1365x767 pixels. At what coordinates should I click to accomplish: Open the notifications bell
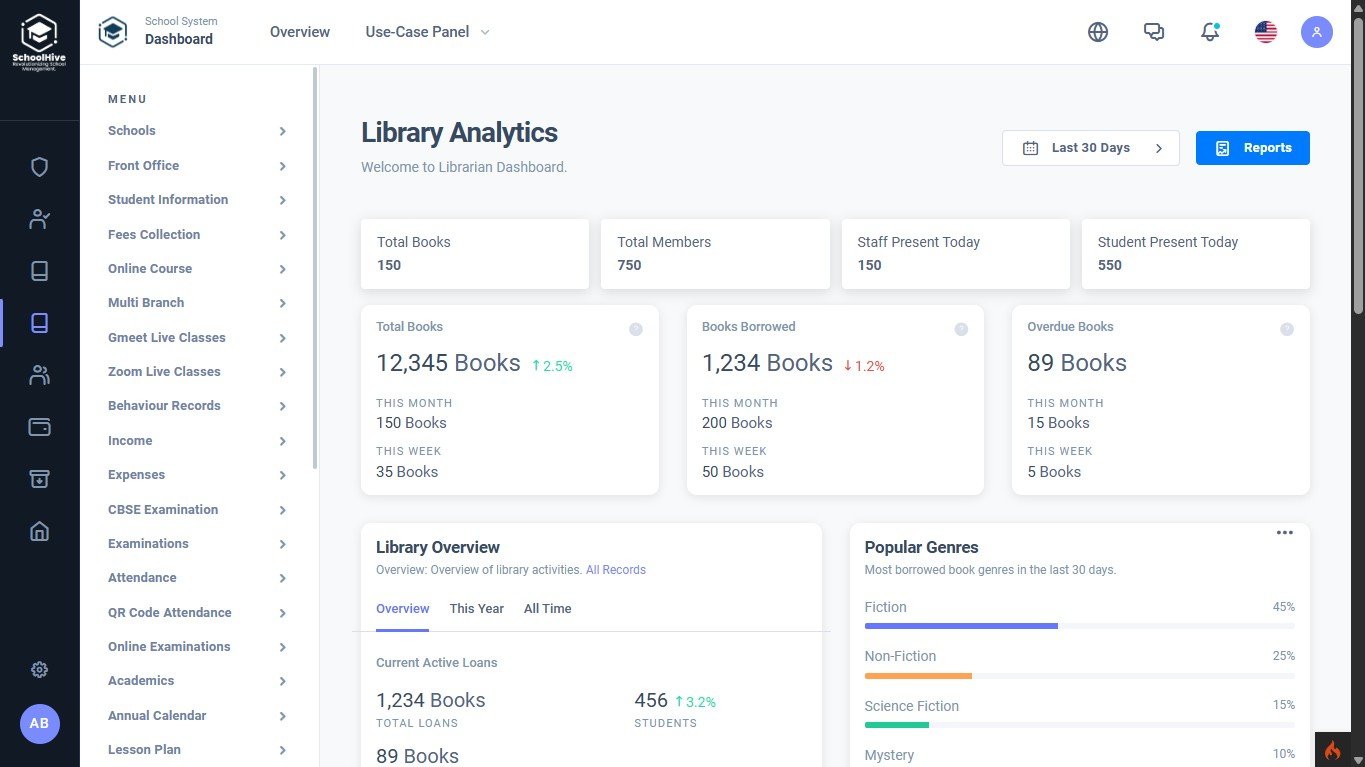click(x=1210, y=31)
